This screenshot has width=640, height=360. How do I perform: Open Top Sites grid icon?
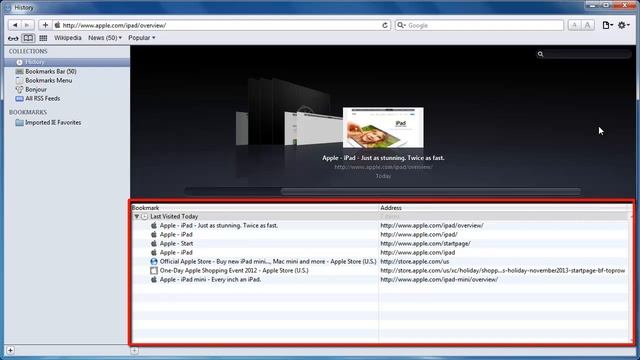43,38
